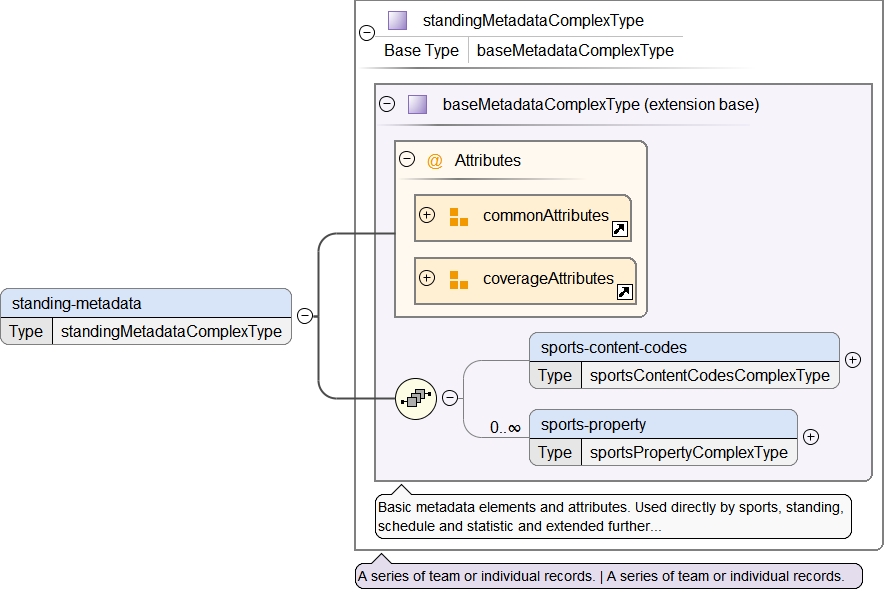
Task: Expand the coverageAttributes group
Action: tap(427, 278)
